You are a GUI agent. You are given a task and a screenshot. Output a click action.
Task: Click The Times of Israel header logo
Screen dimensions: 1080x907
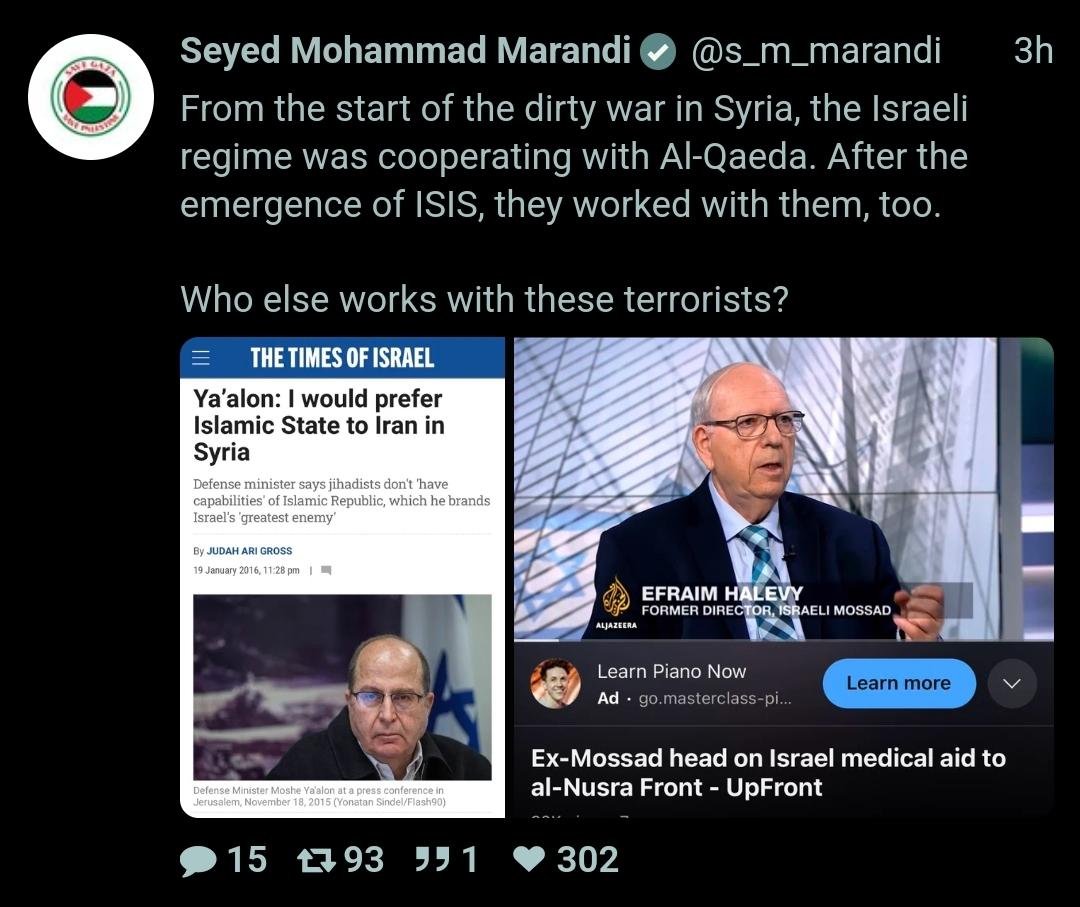(x=342, y=358)
